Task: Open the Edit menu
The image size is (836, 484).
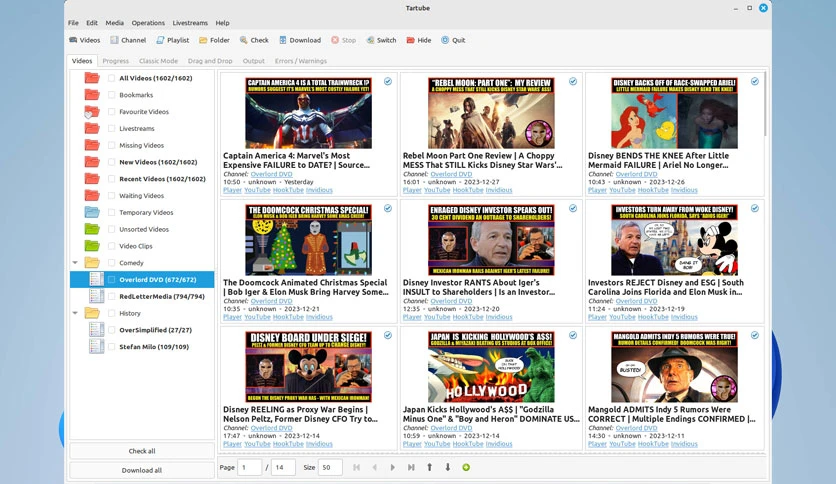Action: pos(92,23)
